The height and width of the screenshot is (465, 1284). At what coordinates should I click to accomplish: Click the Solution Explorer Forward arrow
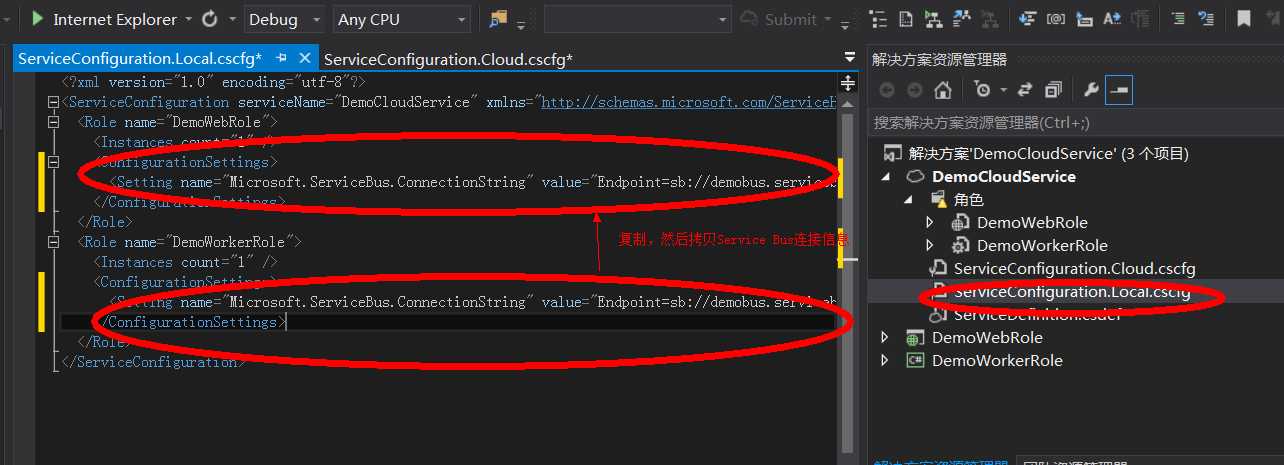(x=914, y=90)
